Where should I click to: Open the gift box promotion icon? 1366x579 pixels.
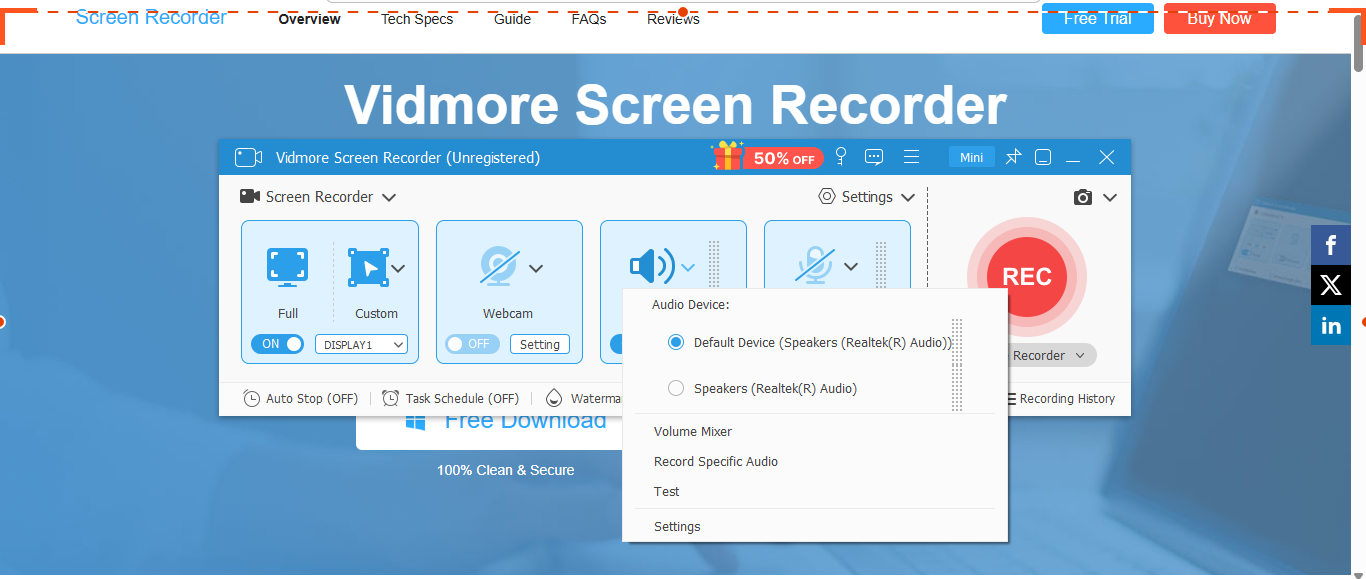pyautogui.click(x=727, y=156)
